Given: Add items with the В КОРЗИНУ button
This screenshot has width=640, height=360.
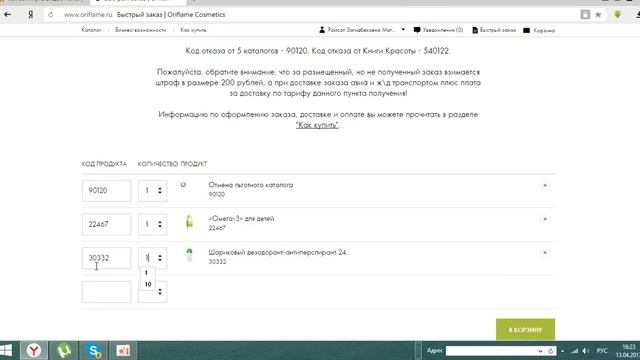Looking at the screenshot, I should point(525,329).
